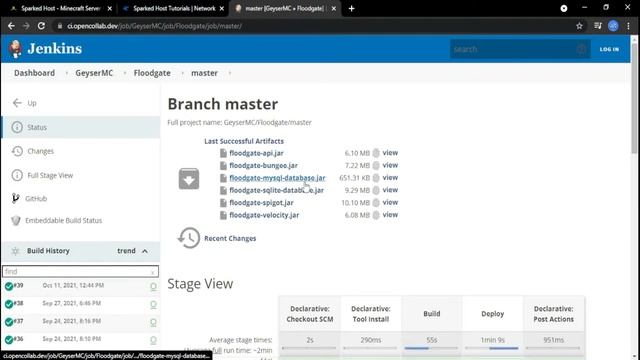Screen dimensions: 640x360
Task: Click the Deploy stage progress bar
Action: point(492,348)
